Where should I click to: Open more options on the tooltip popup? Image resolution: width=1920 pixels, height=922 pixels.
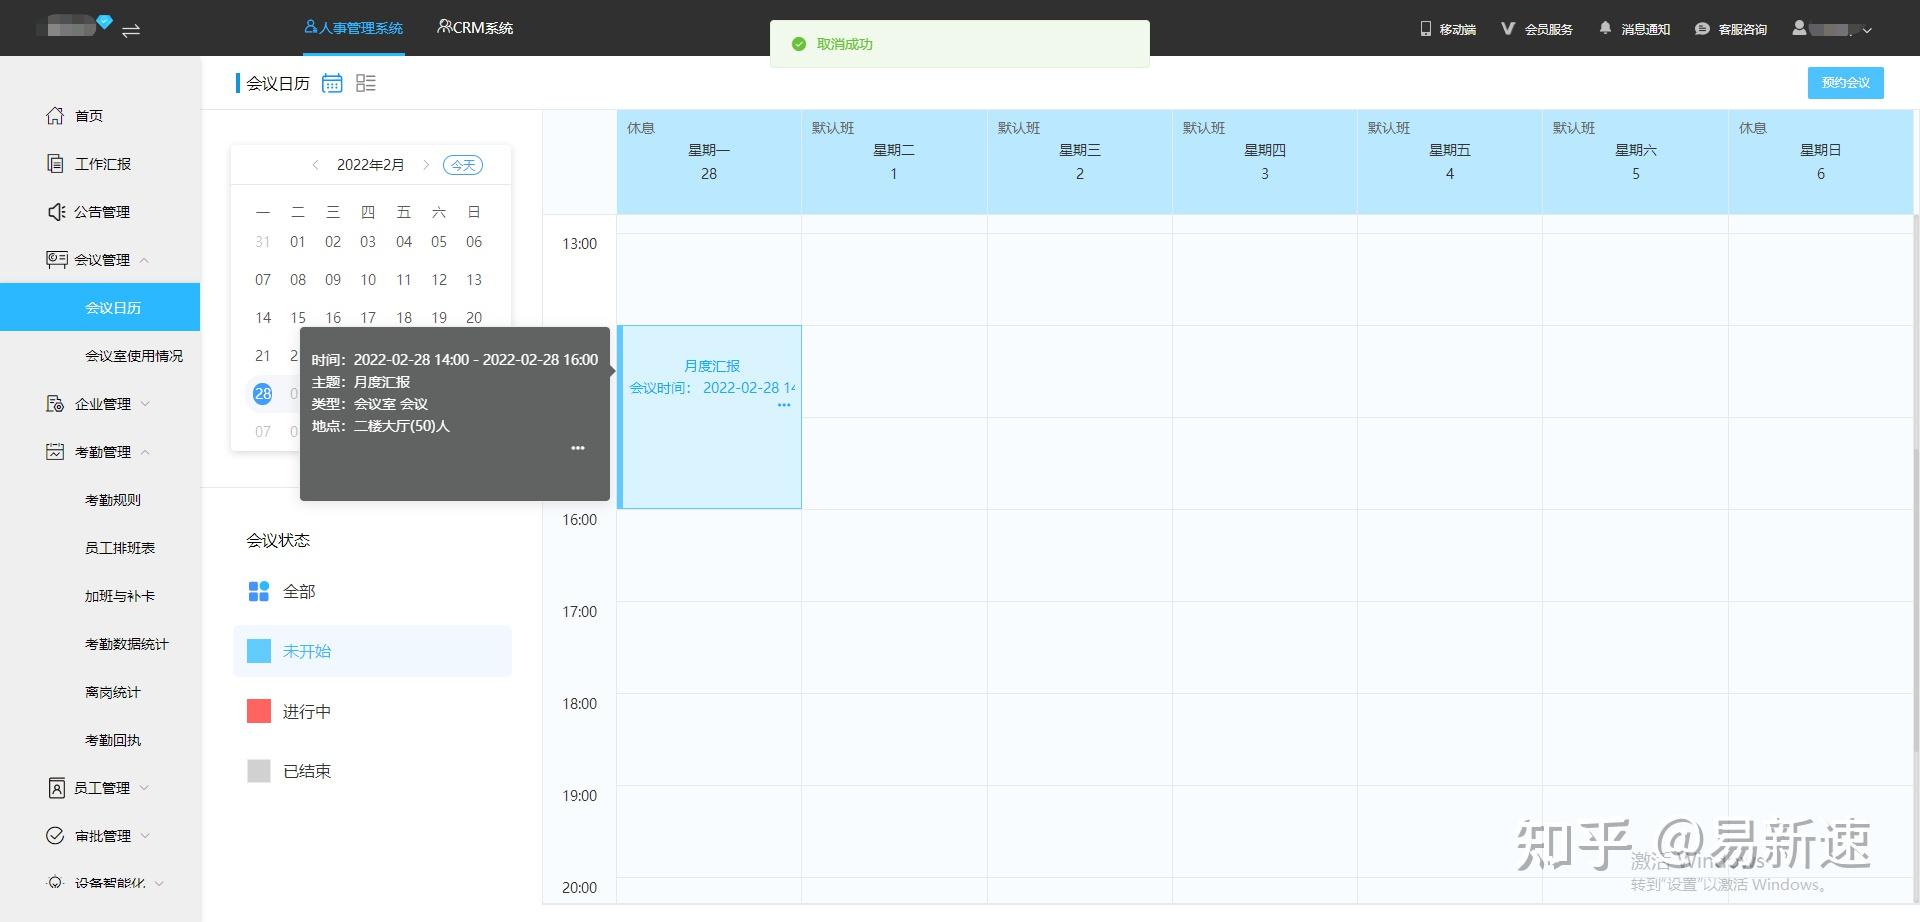pyautogui.click(x=578, y=448)
